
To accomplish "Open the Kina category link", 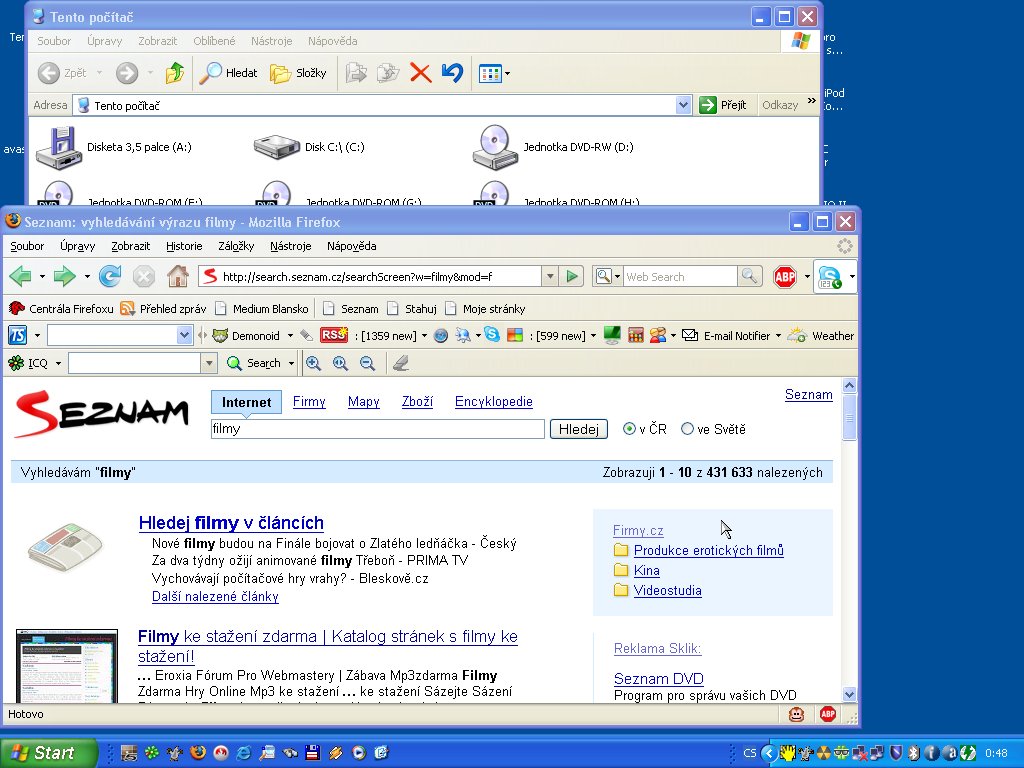I will 647,571.
